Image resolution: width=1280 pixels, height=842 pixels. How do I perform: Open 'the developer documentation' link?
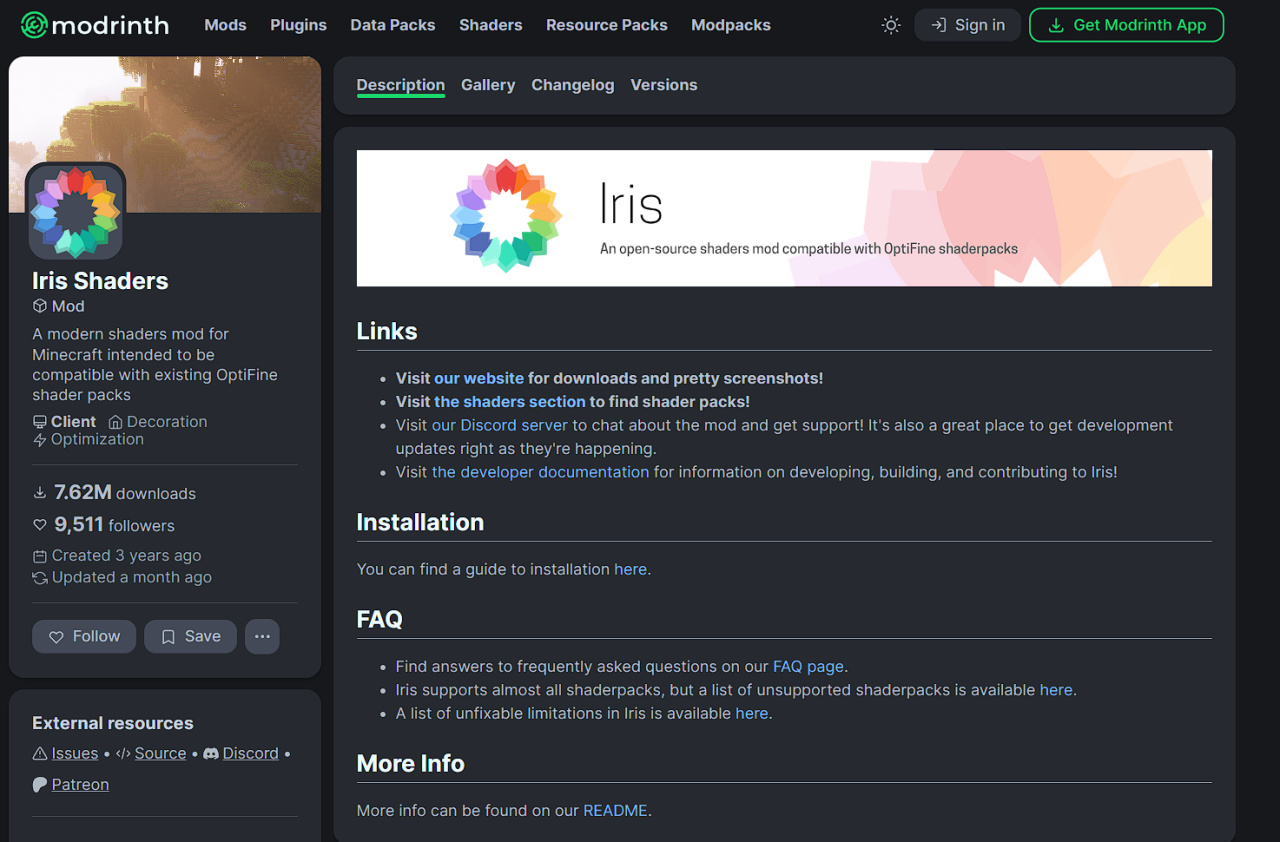coord(541,472)
